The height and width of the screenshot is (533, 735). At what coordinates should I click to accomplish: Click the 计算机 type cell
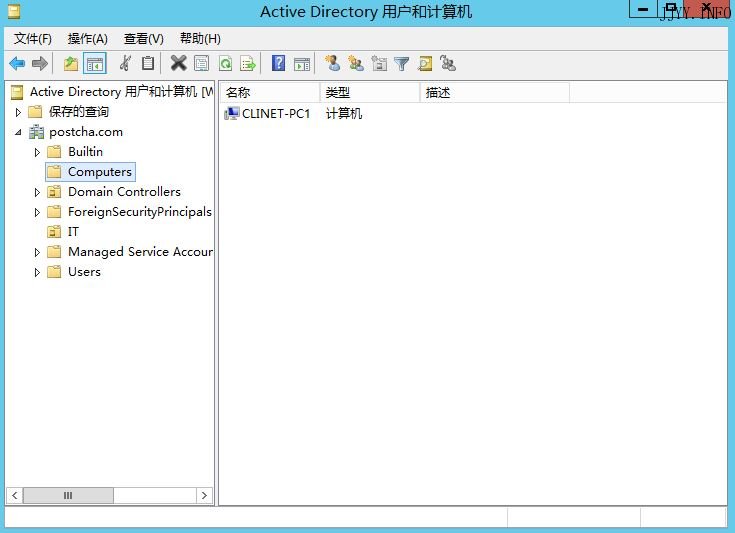[344, 114]
